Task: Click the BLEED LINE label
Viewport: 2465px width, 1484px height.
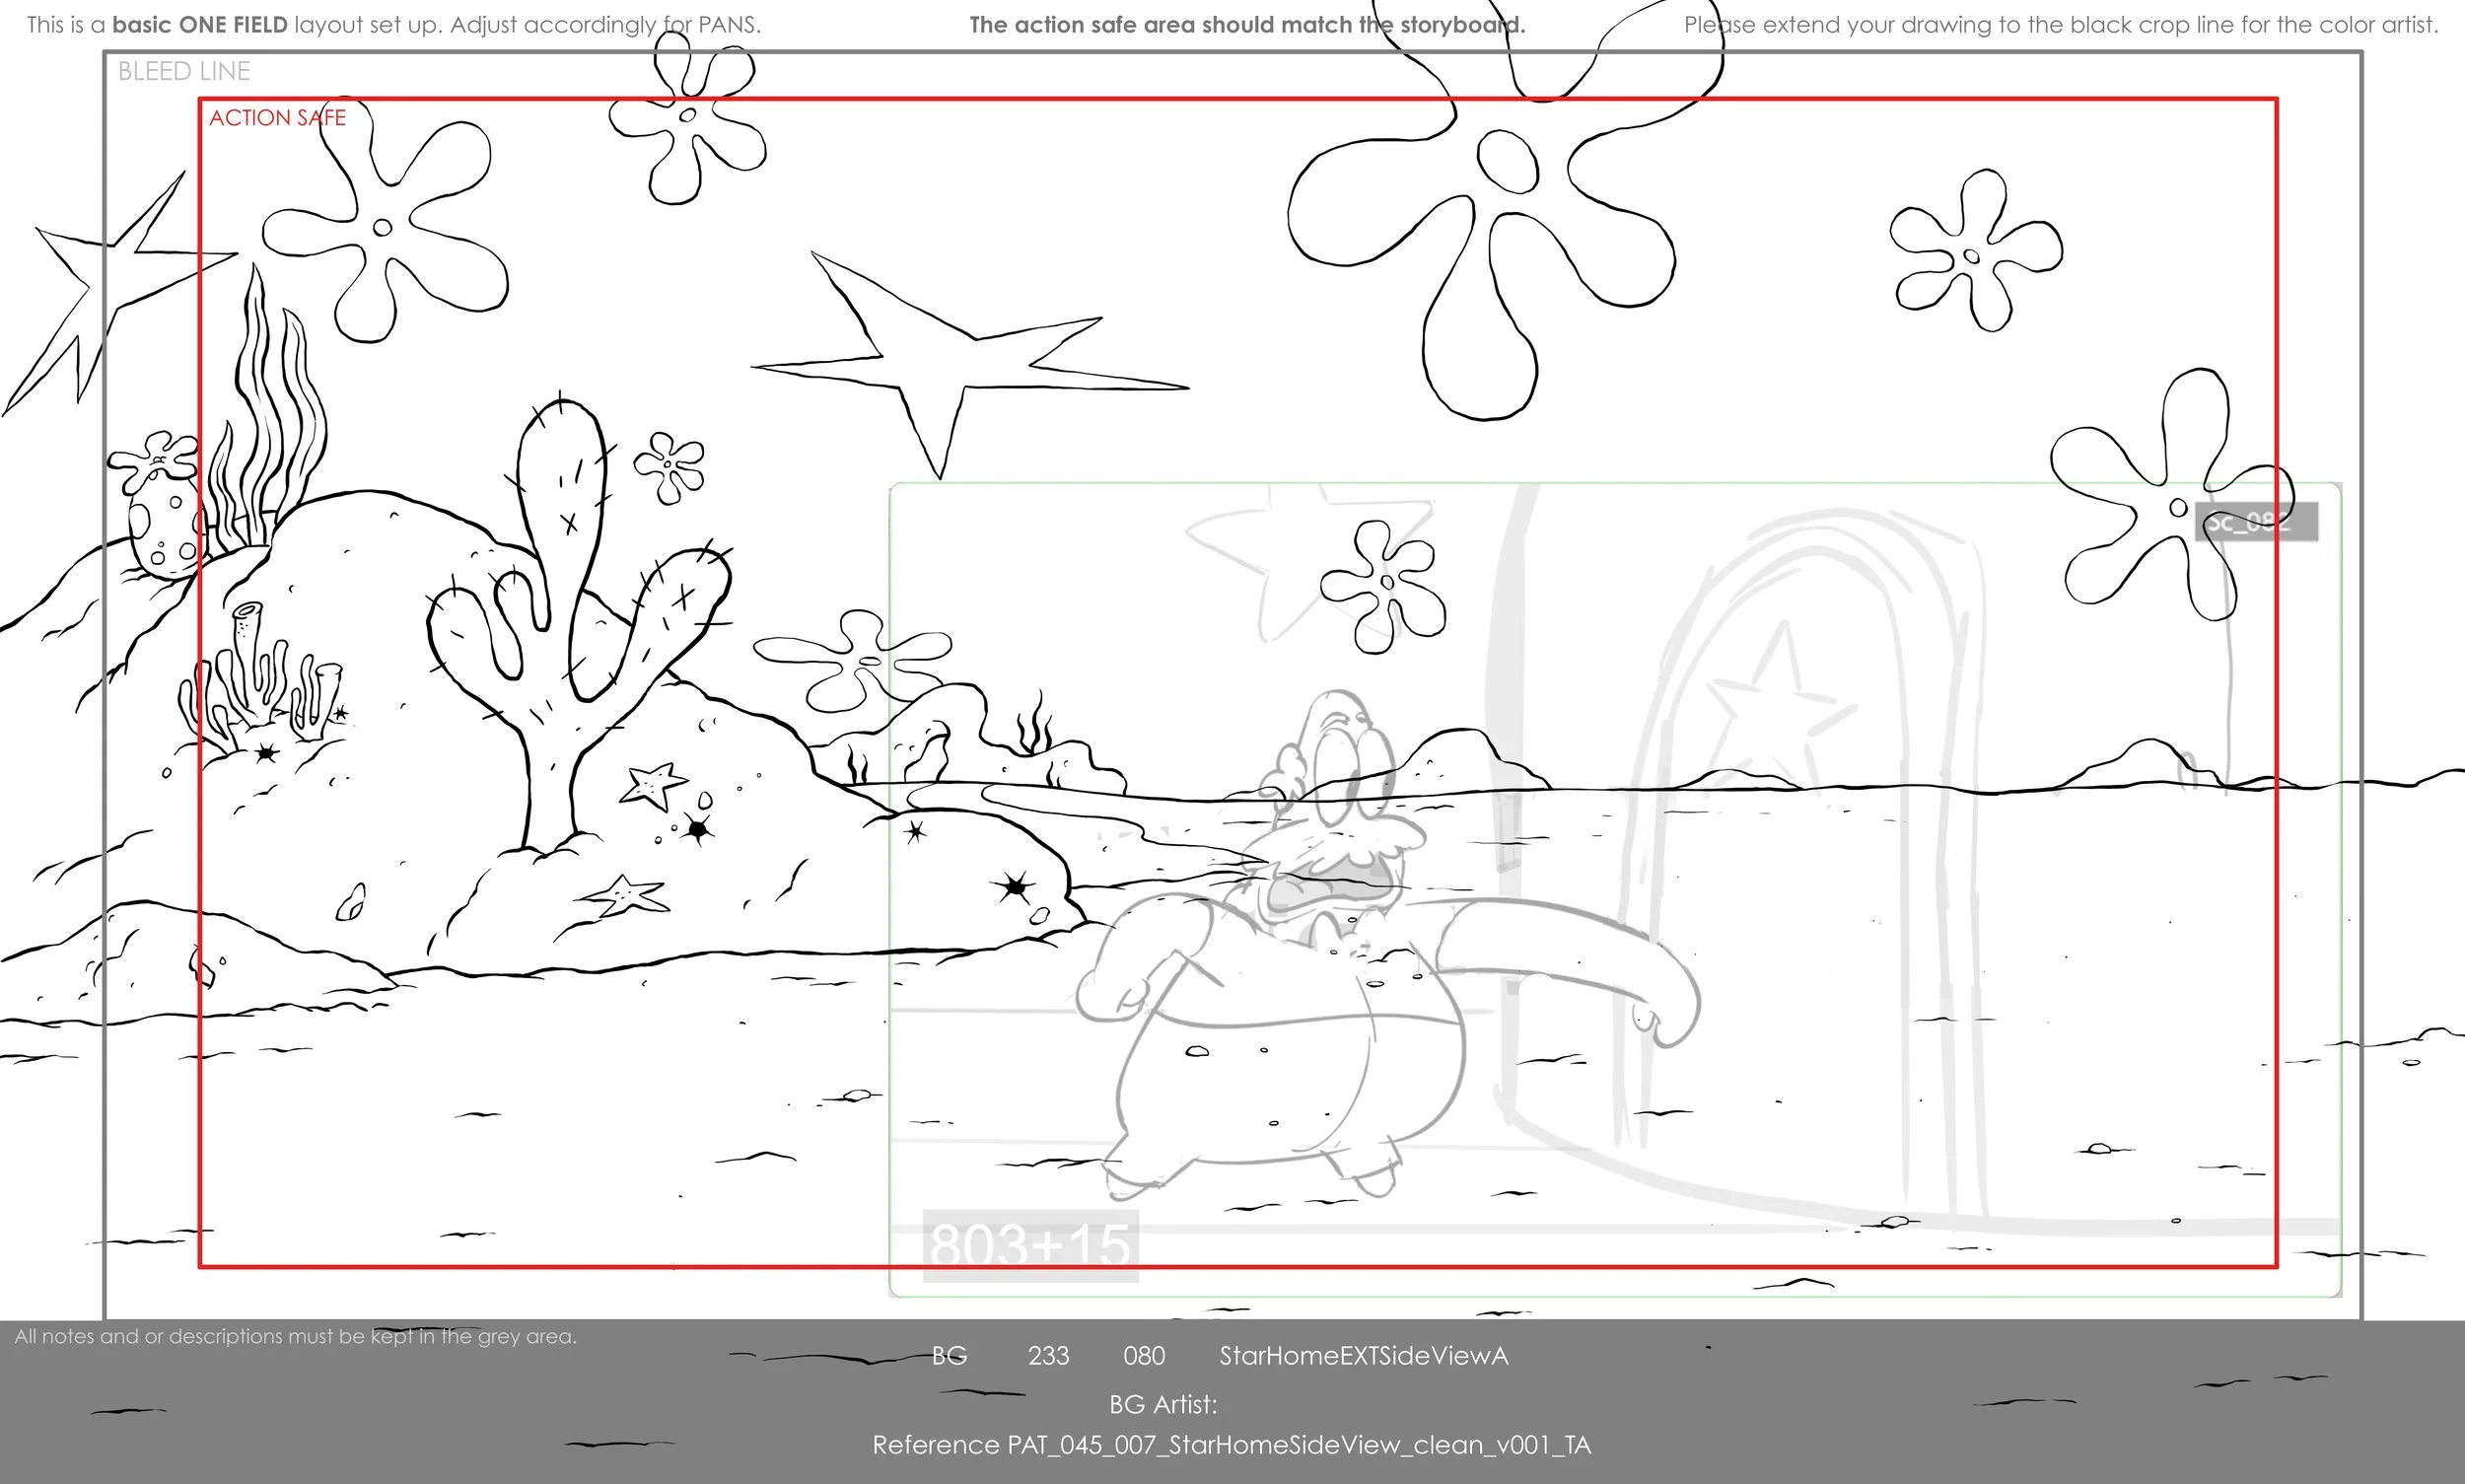Action: (184, 71)
